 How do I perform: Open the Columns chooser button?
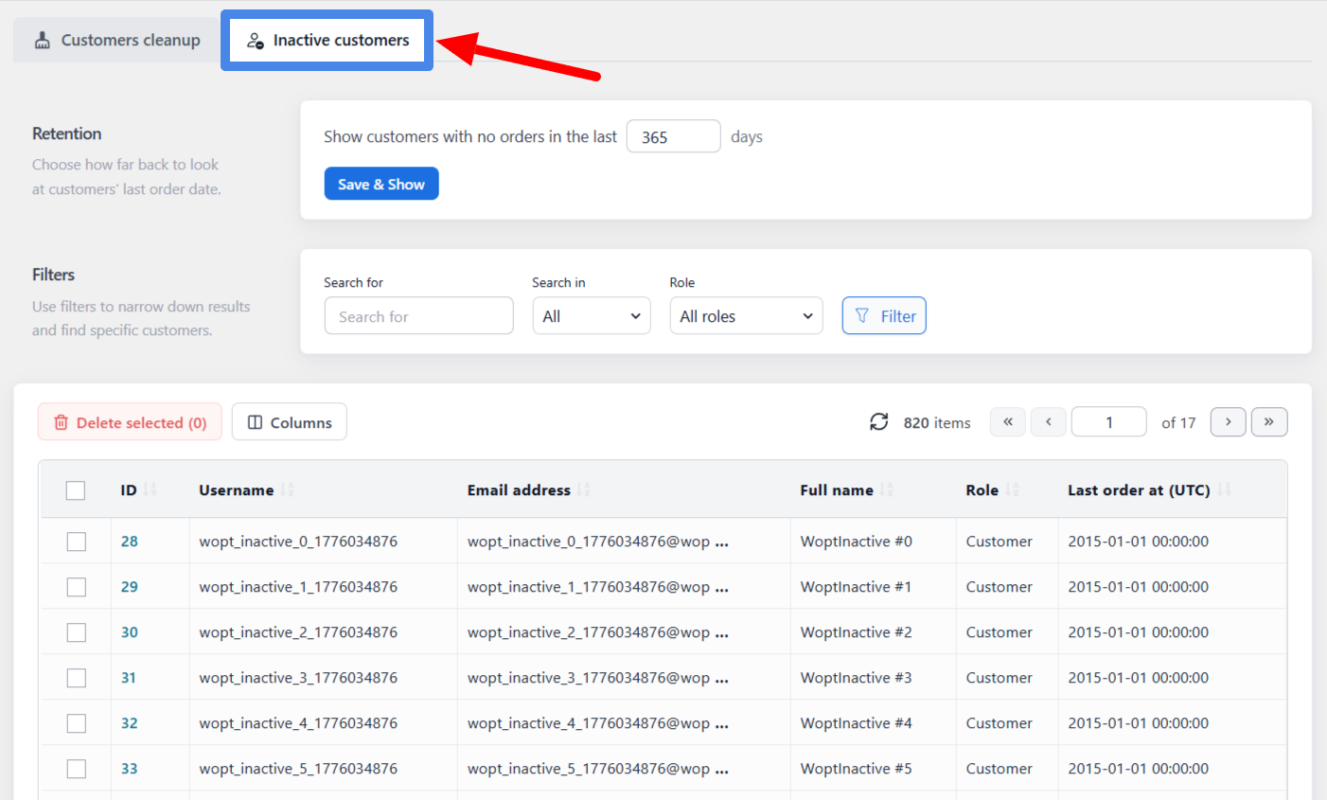click(x=289, y=422)
